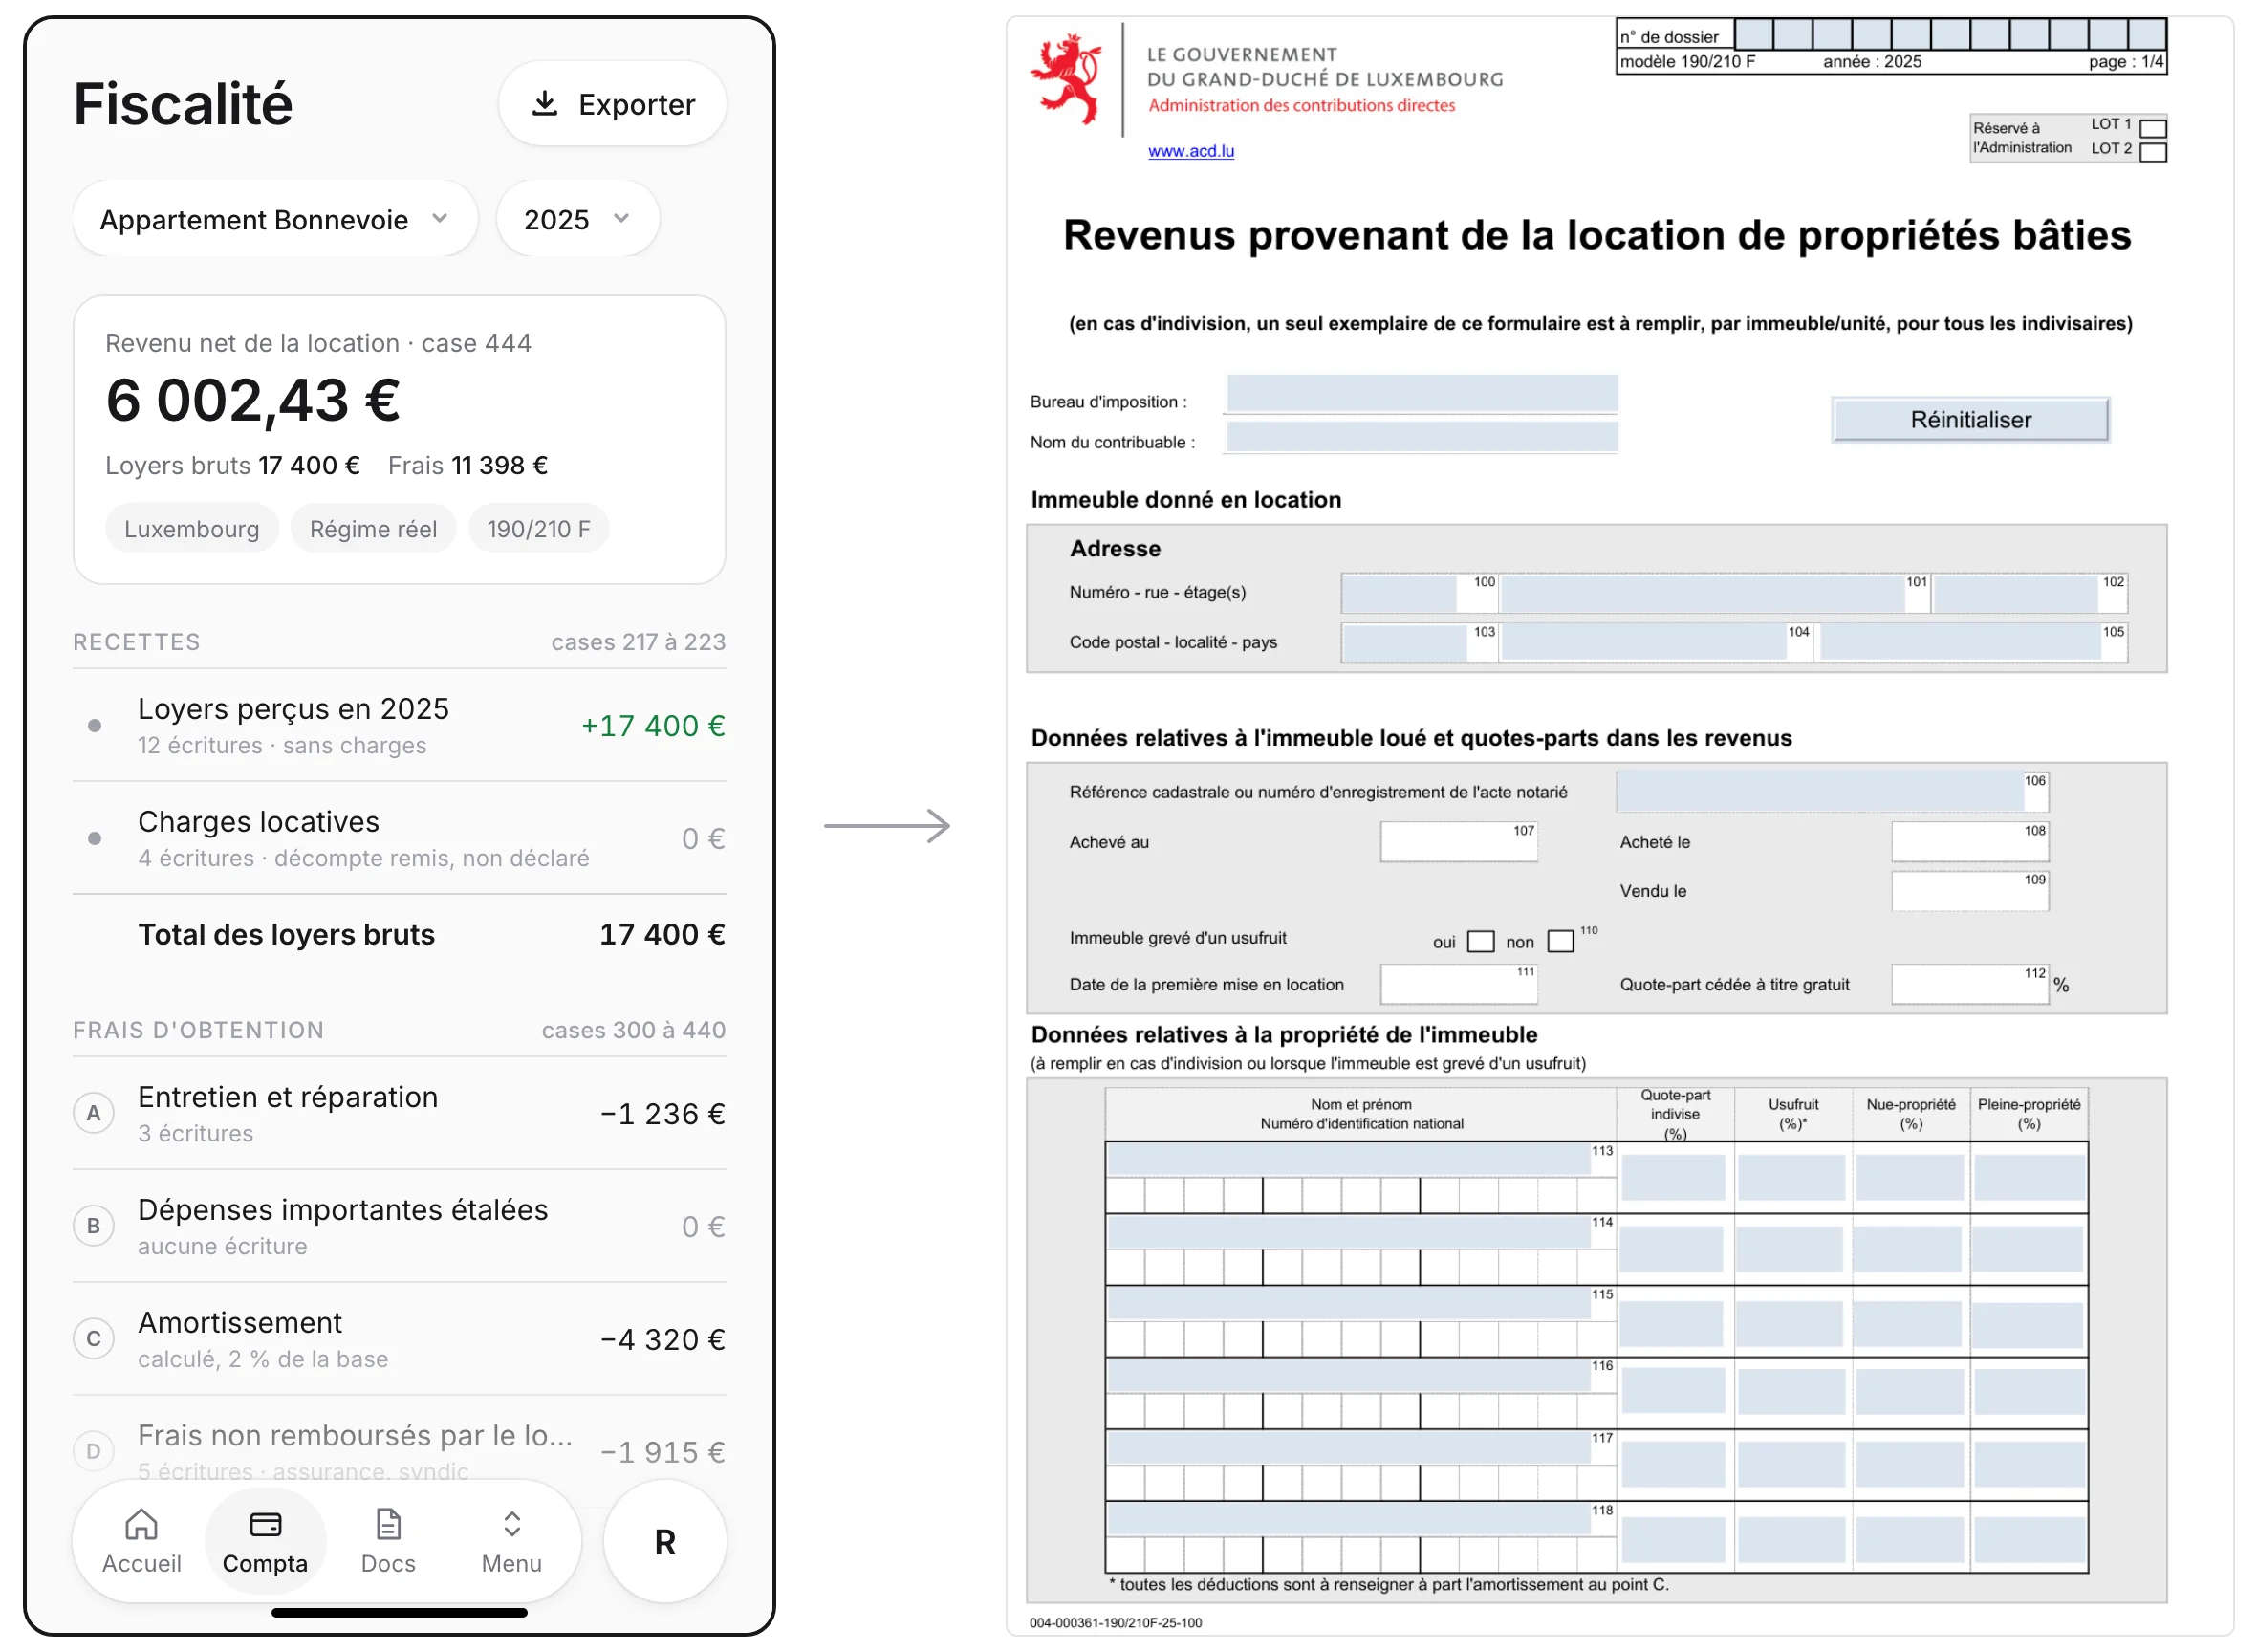This screenshot has height=1652, width=2258.
Task: Check the LOT 1 box
Action: click(2152, 128)
